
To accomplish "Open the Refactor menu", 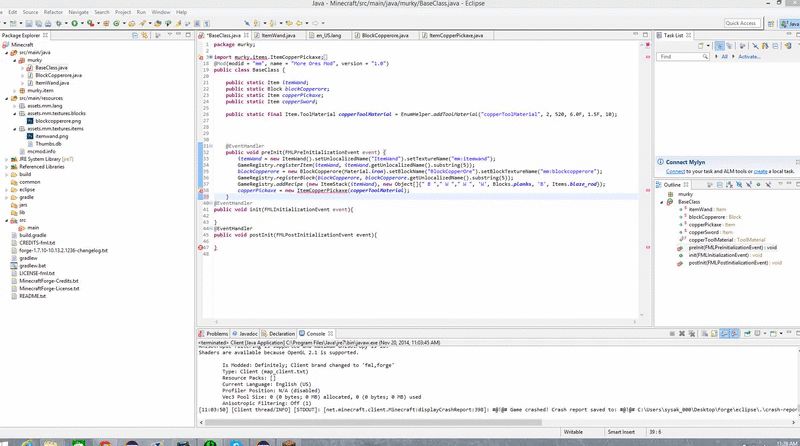I will tap(53, 12).
